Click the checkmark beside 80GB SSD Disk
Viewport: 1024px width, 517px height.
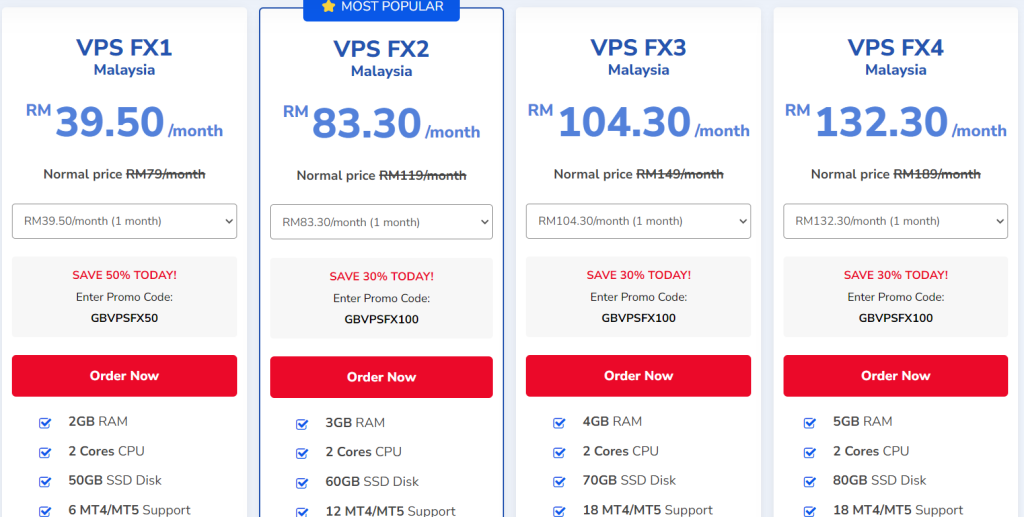pyautogui.click(x=816, y=481)
